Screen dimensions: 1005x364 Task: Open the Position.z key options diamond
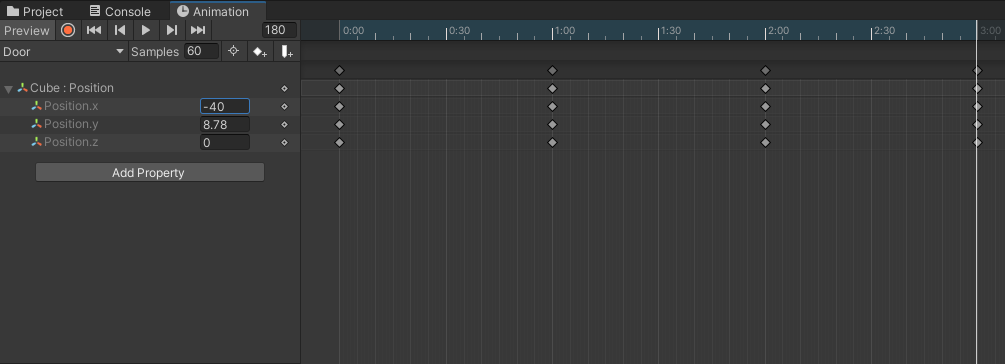coord(285,142)
